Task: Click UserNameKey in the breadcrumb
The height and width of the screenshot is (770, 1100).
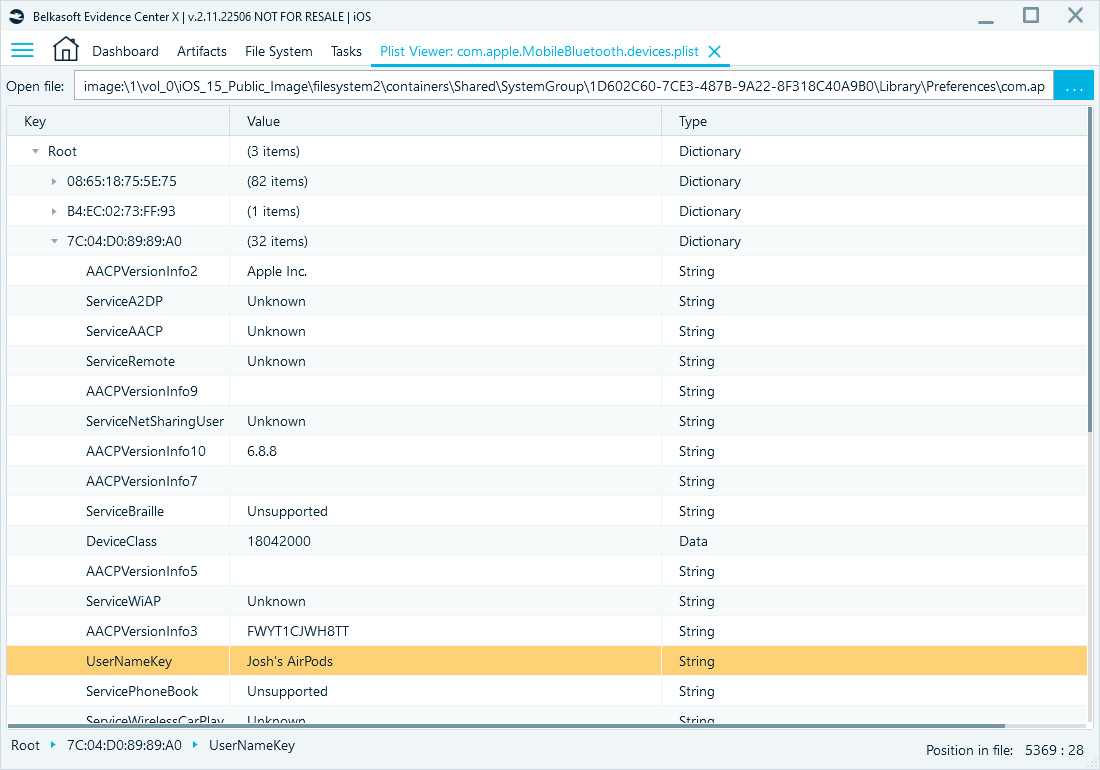Action: [252, 745]
